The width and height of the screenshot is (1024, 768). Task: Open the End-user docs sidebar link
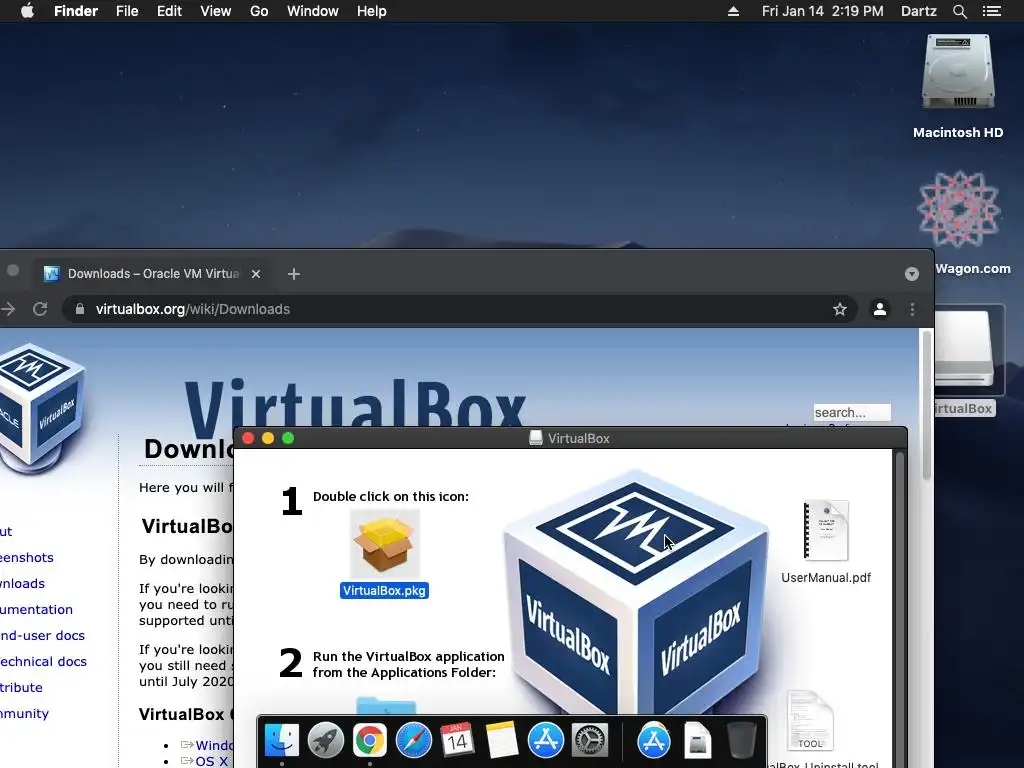(x=42, y=635)
